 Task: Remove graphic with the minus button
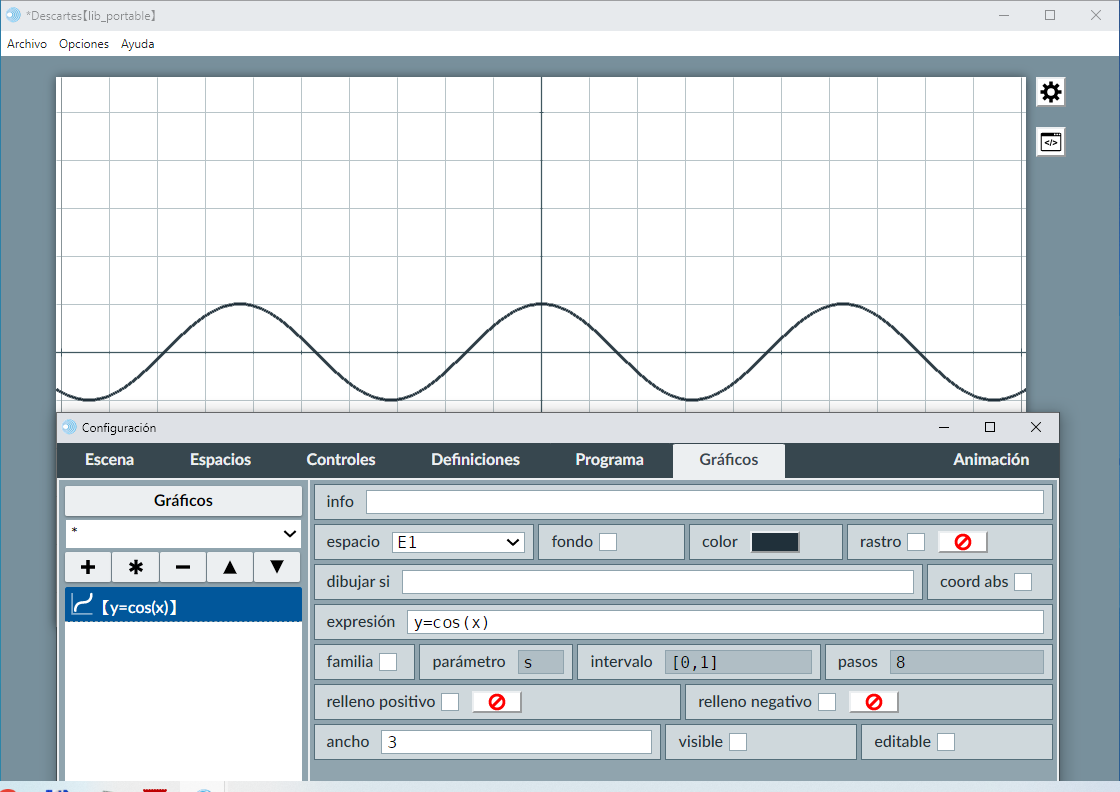183,567
